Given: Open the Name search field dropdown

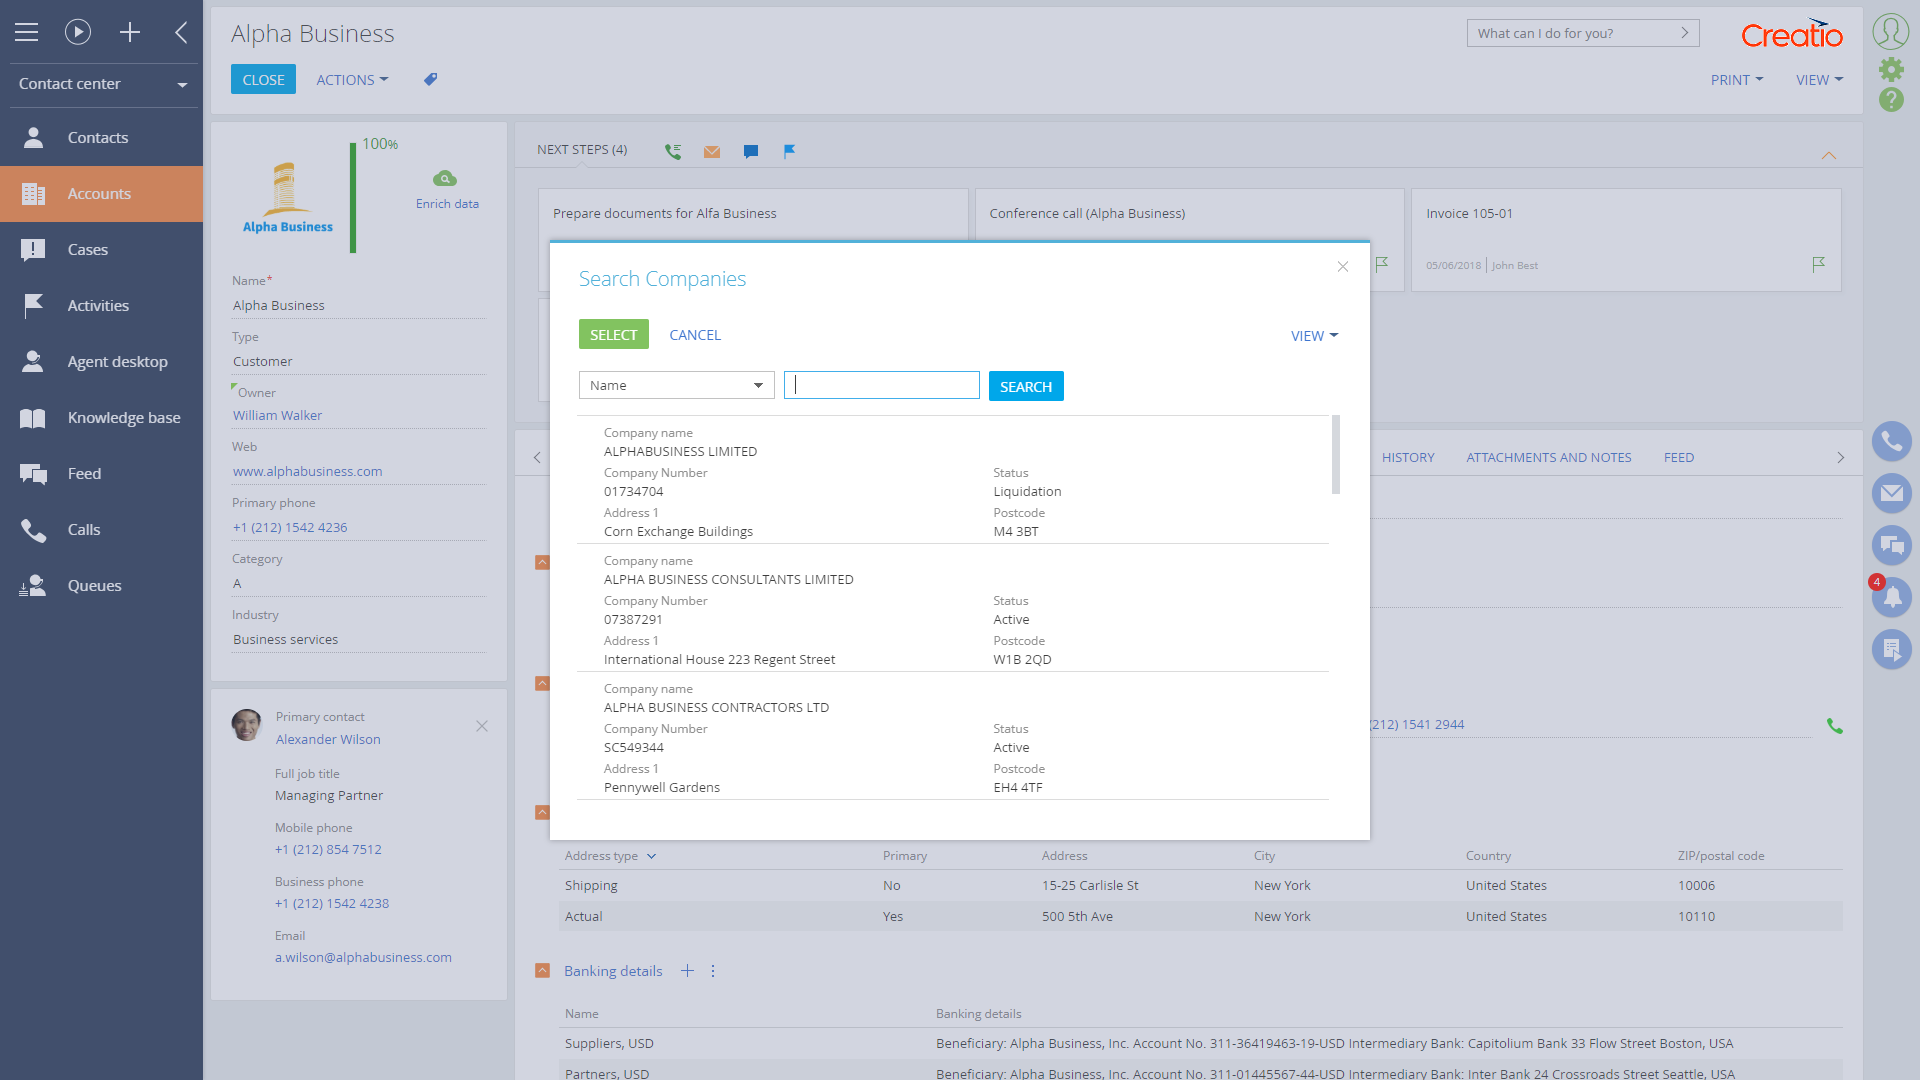Looking at the screenshot, I should (677, 385).
